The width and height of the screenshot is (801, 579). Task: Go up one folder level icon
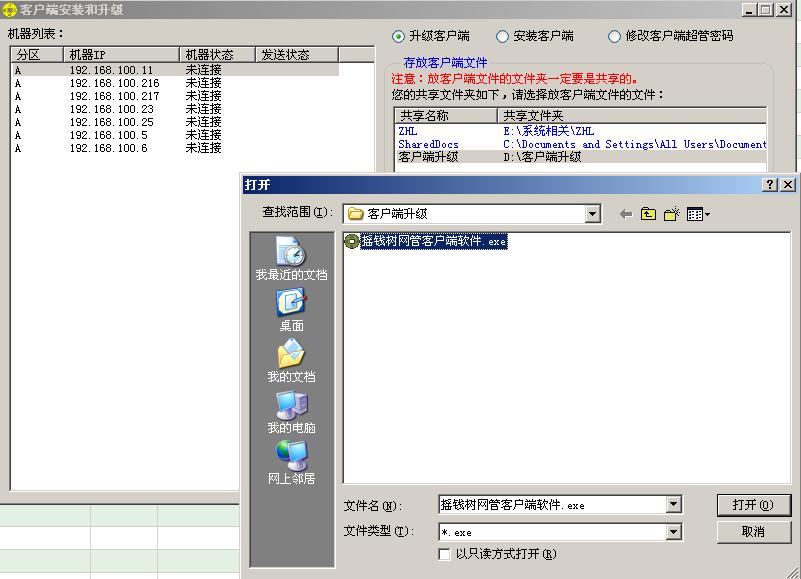click(648, 214)
